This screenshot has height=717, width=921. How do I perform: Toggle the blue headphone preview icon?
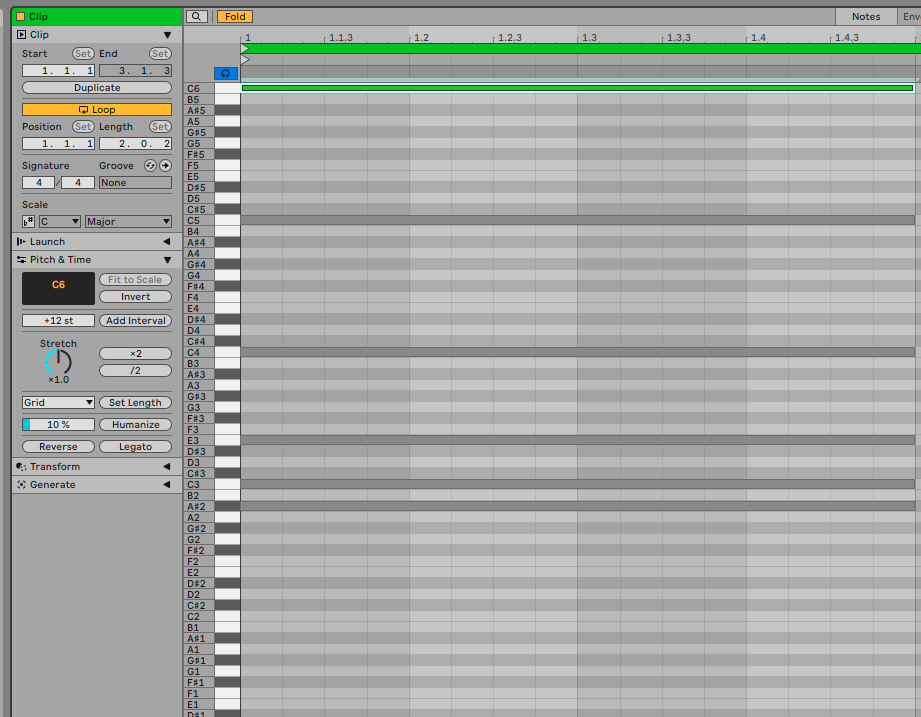pyautogui.click(x=226, y=73)
